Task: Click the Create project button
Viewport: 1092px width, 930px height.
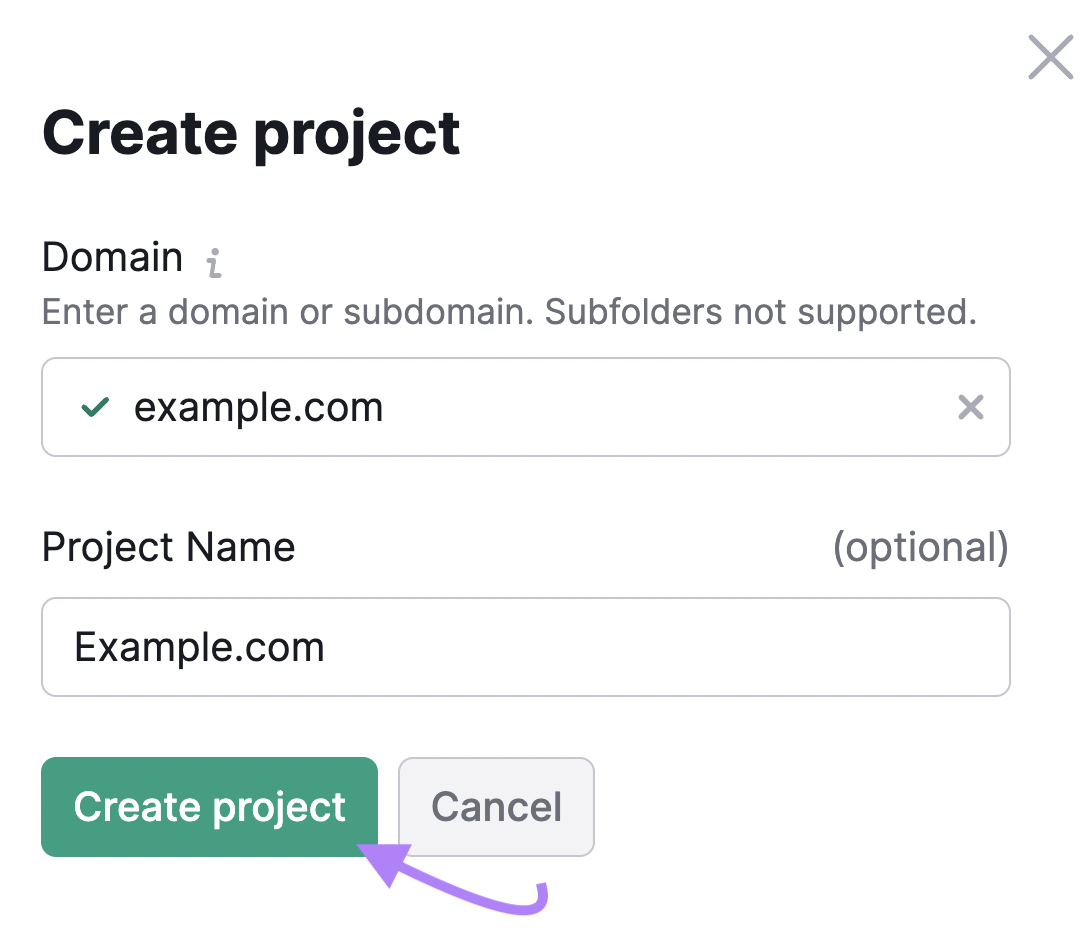Action: (x=209, y=807)
